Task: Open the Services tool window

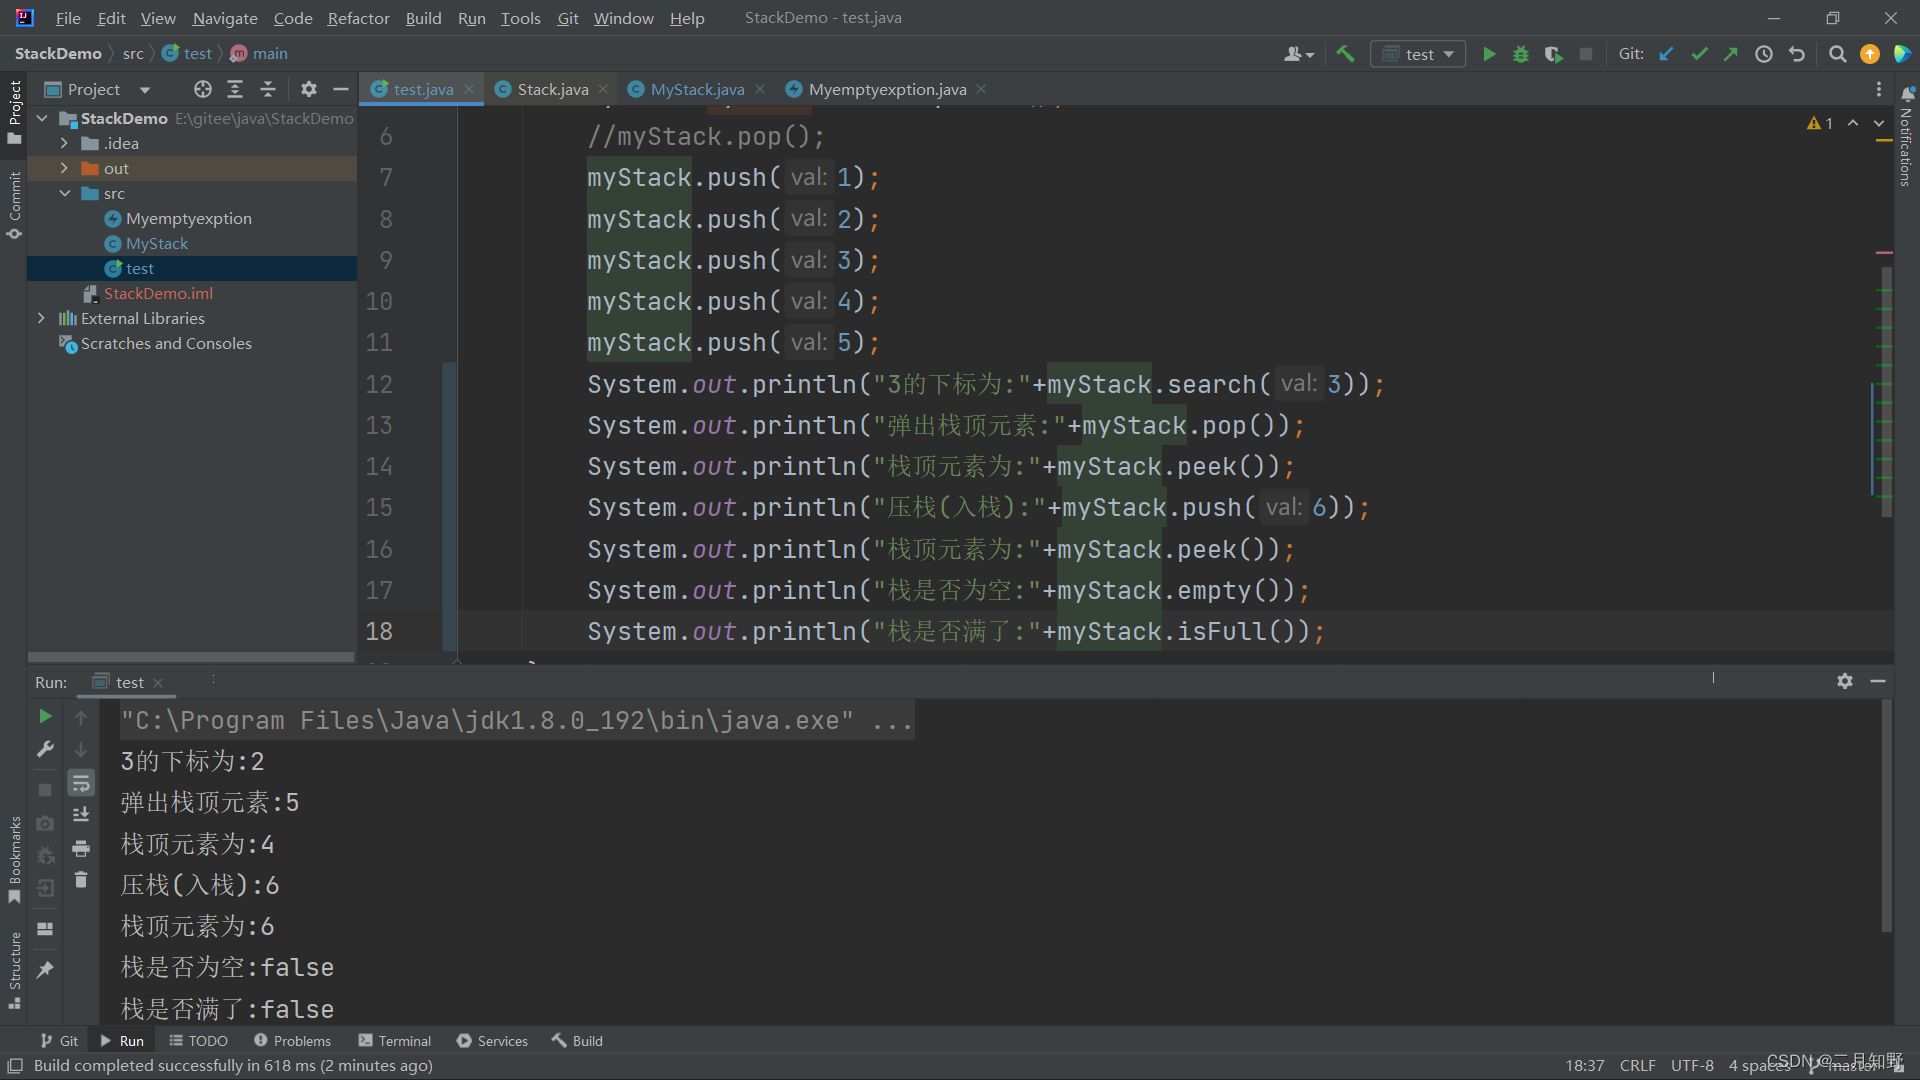Action: (492, 1041)
